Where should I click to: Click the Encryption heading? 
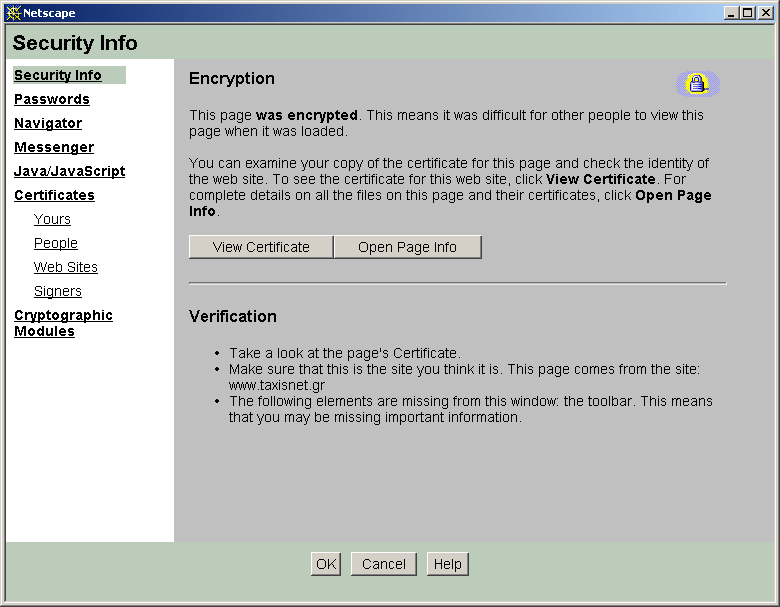(x=232, y=79)
